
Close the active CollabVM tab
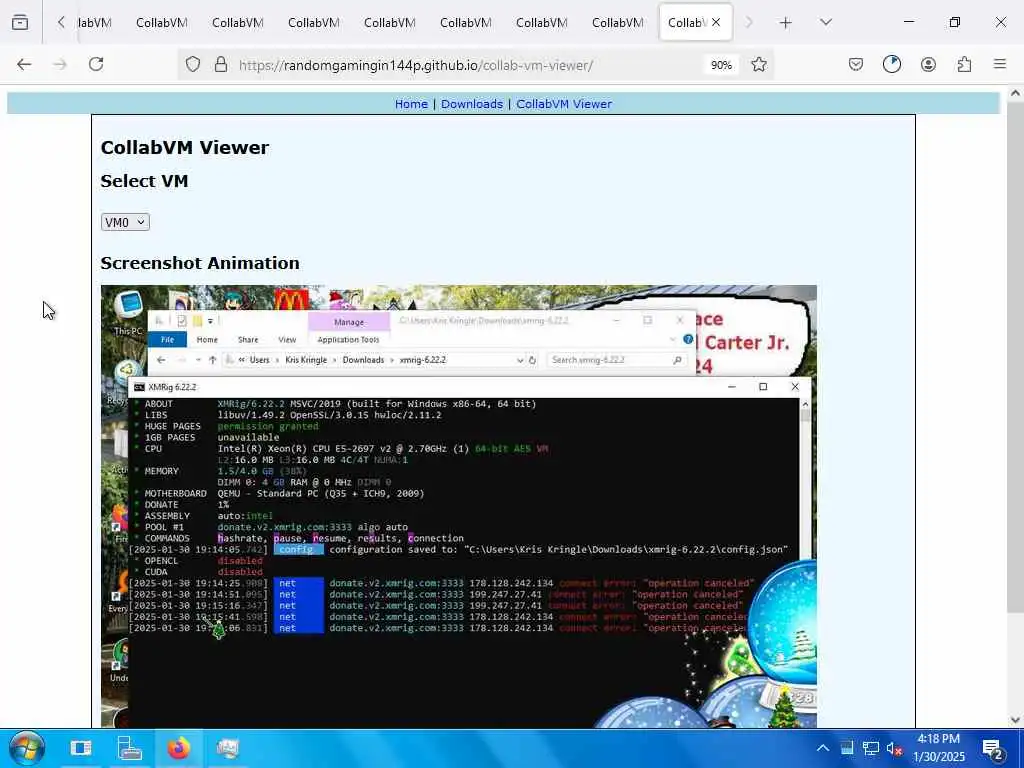(x=716, y=22)
